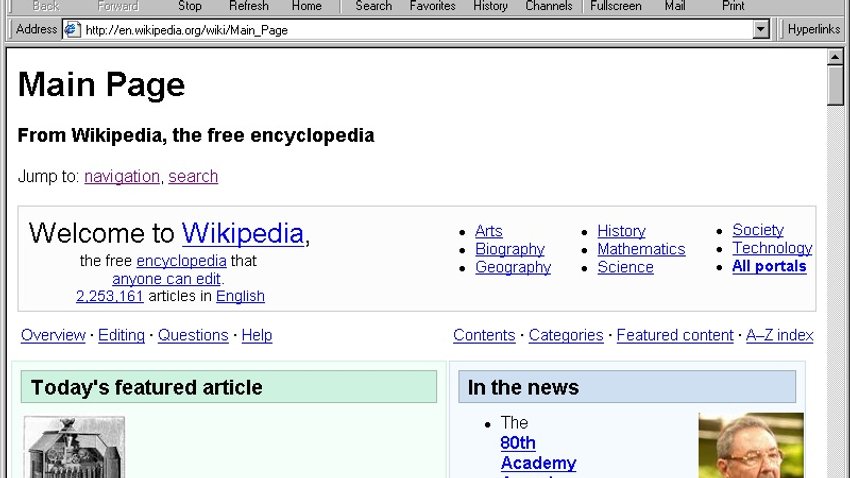
Task: Open the Channels toolbar button
Action: click(549, 6)
